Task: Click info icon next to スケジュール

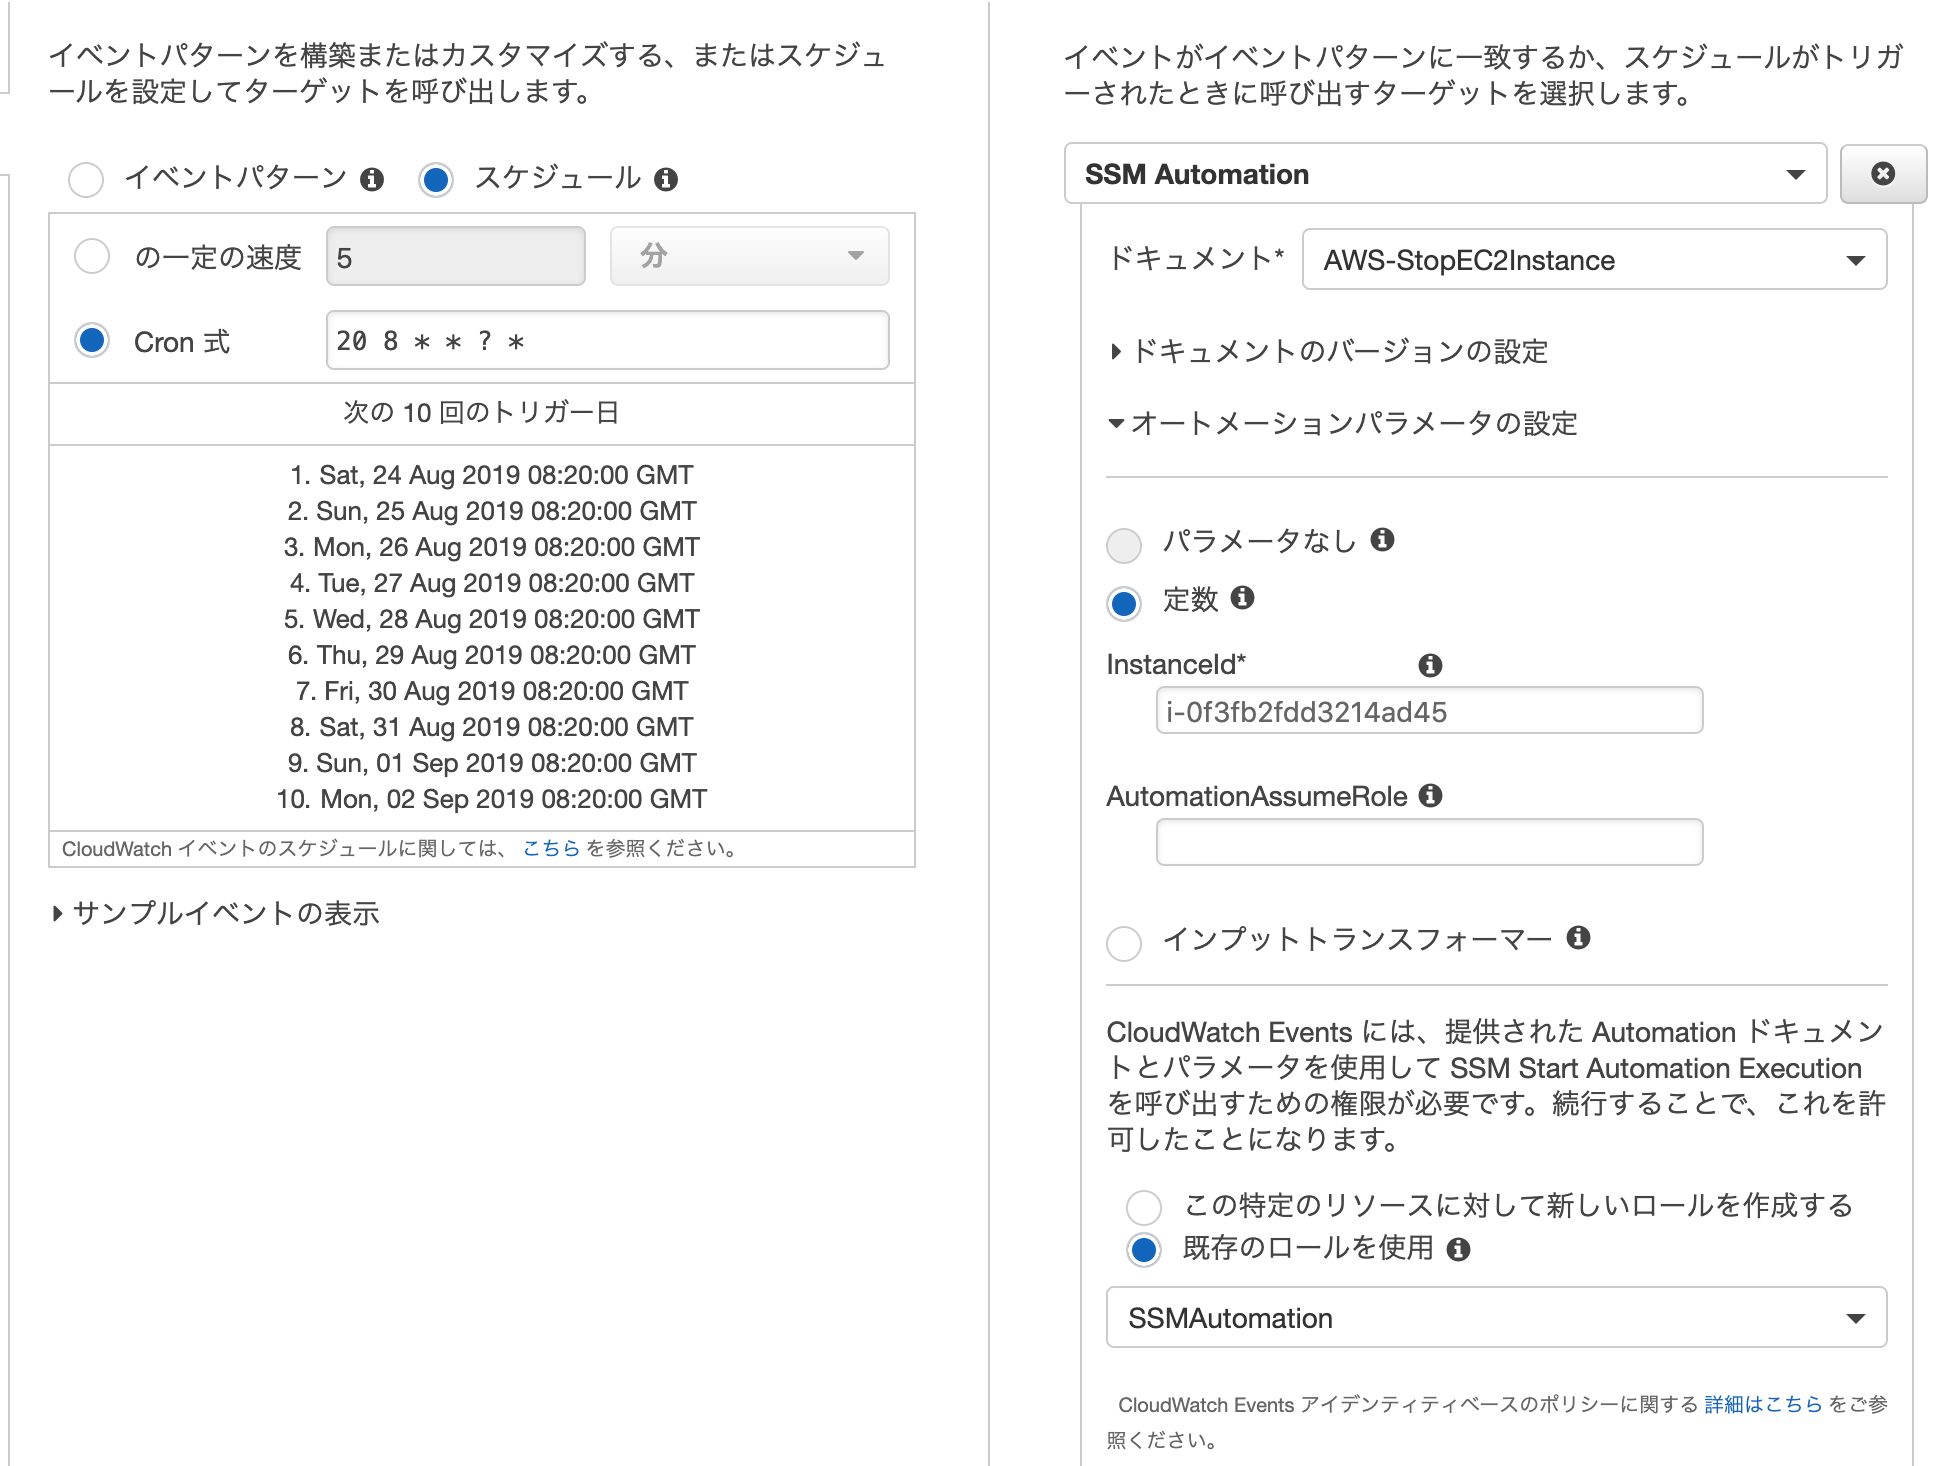Action: (x=666, y=179)
